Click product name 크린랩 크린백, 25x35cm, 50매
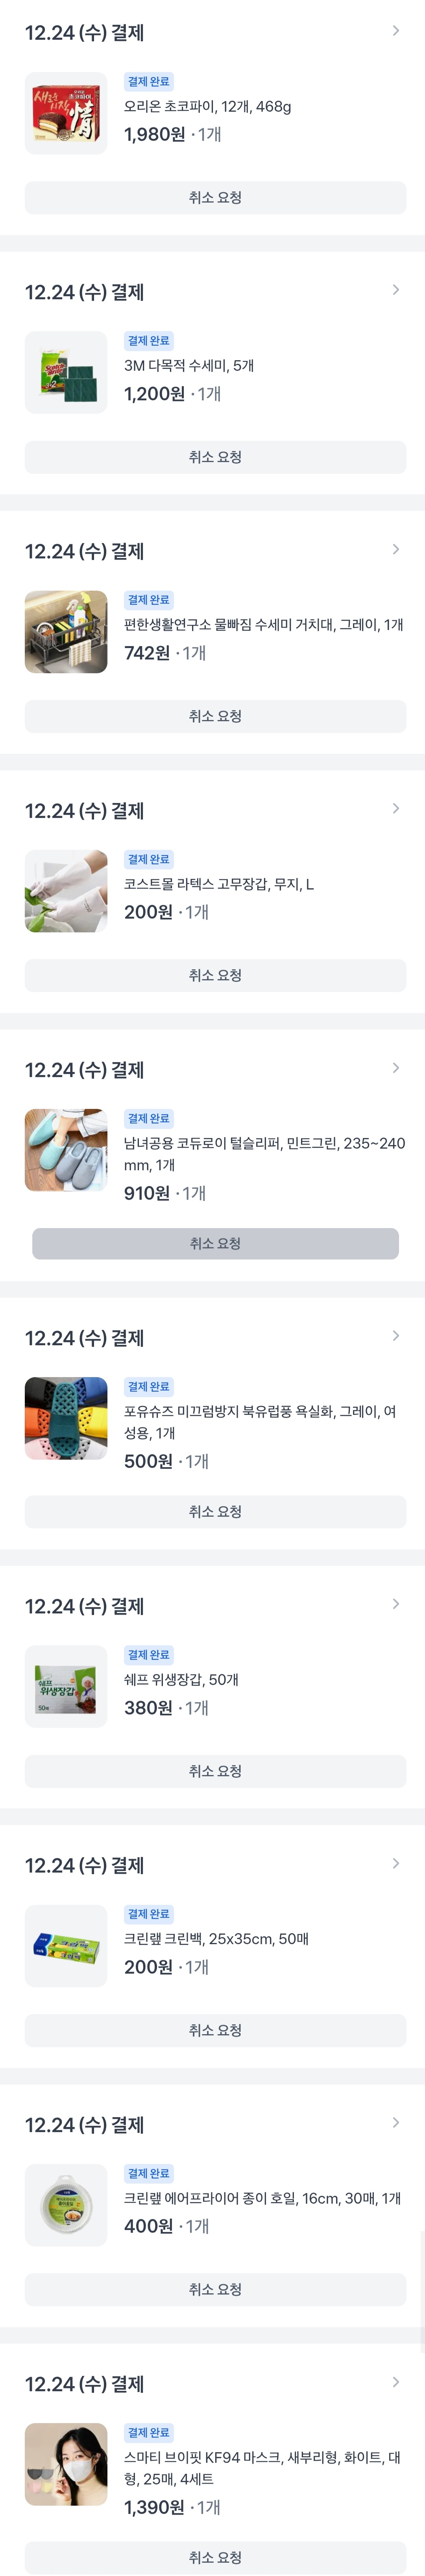 [216, 1939]
